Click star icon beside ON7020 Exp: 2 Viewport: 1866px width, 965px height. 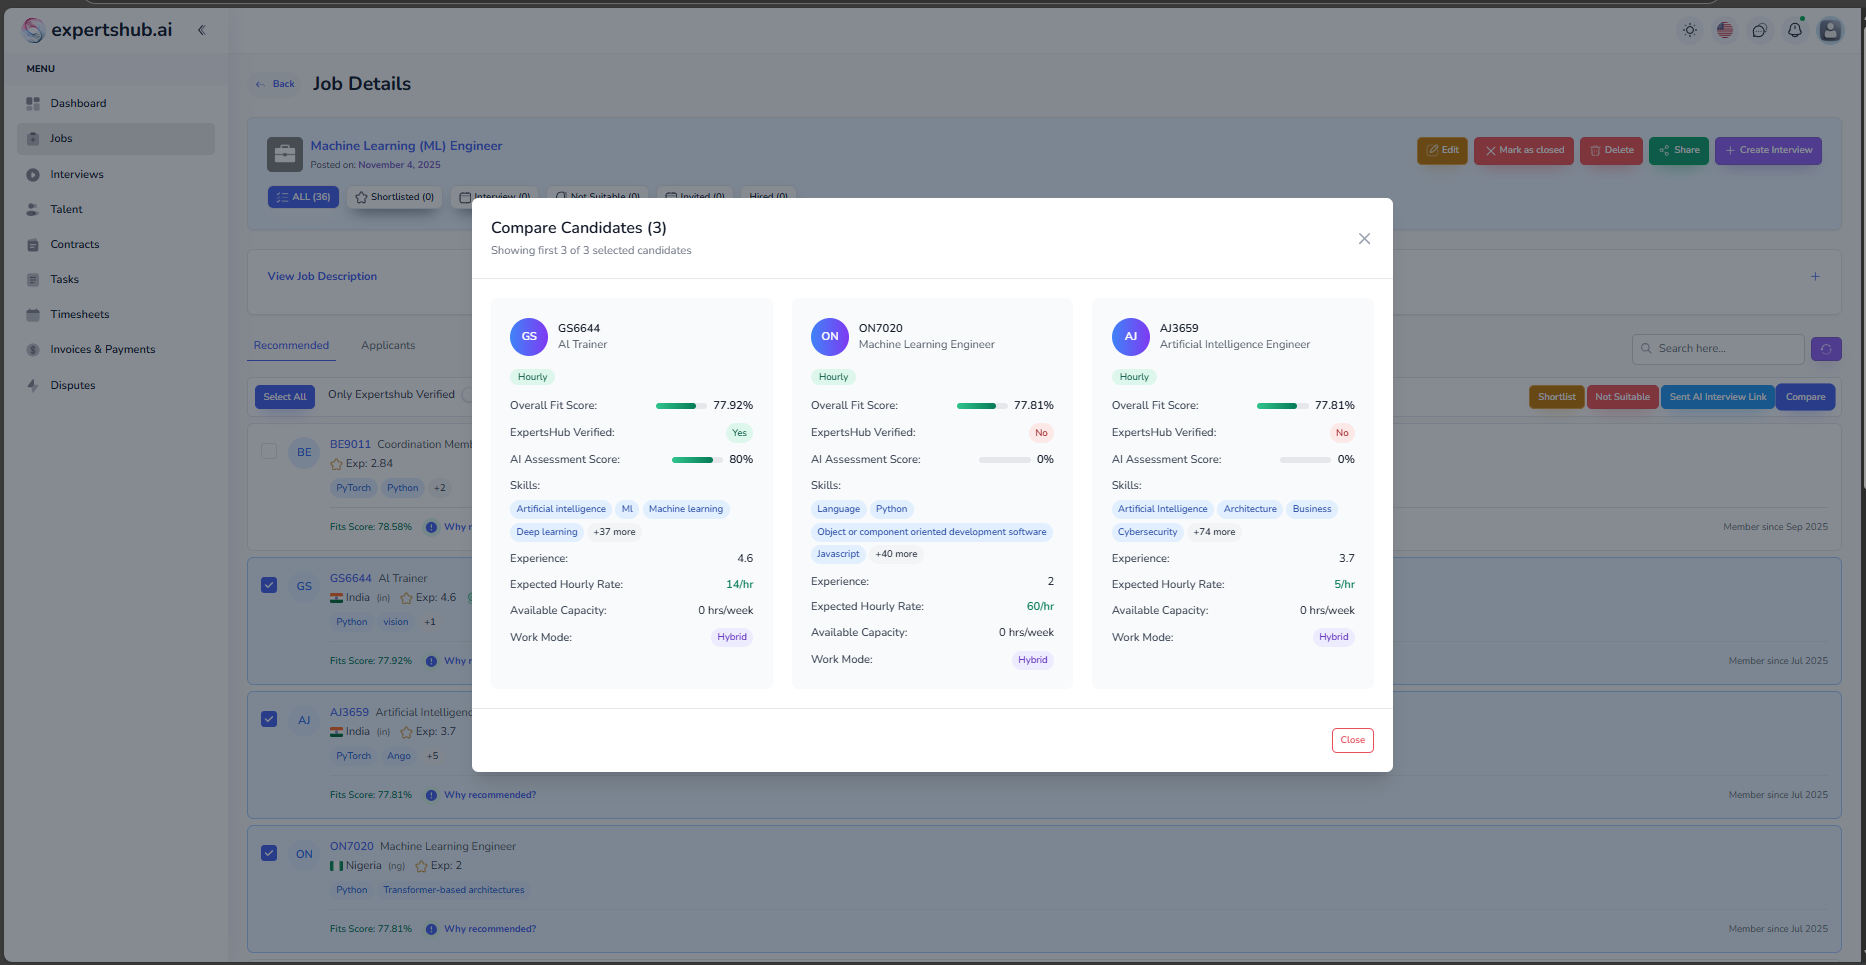[421, 866]
